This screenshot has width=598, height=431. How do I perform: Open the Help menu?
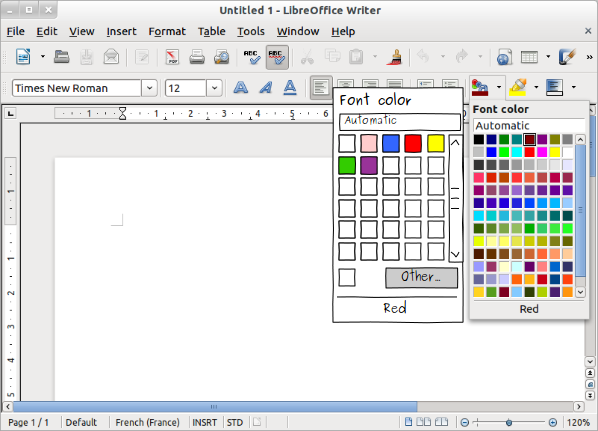(343, 31)
